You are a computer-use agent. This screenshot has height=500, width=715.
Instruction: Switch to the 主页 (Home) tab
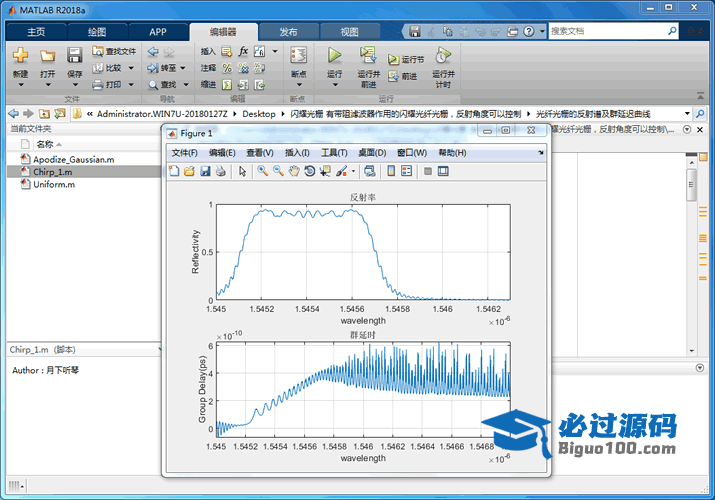click(x=36, y=32)
